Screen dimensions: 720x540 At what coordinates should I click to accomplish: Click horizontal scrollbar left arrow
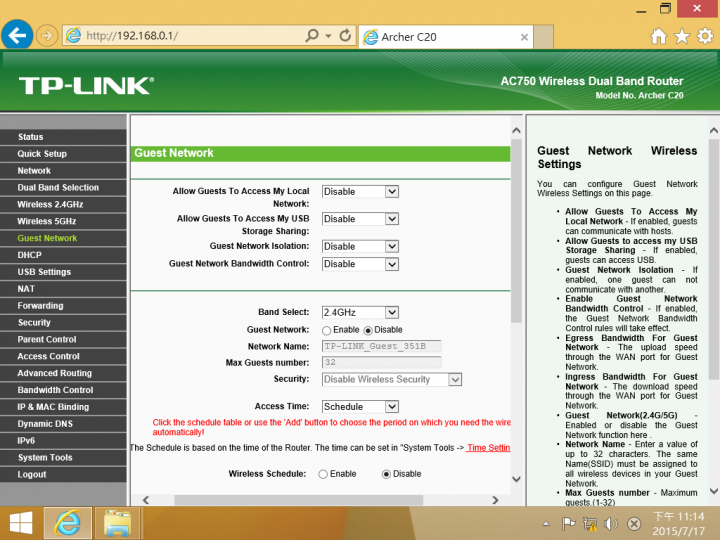coord(146,500)
